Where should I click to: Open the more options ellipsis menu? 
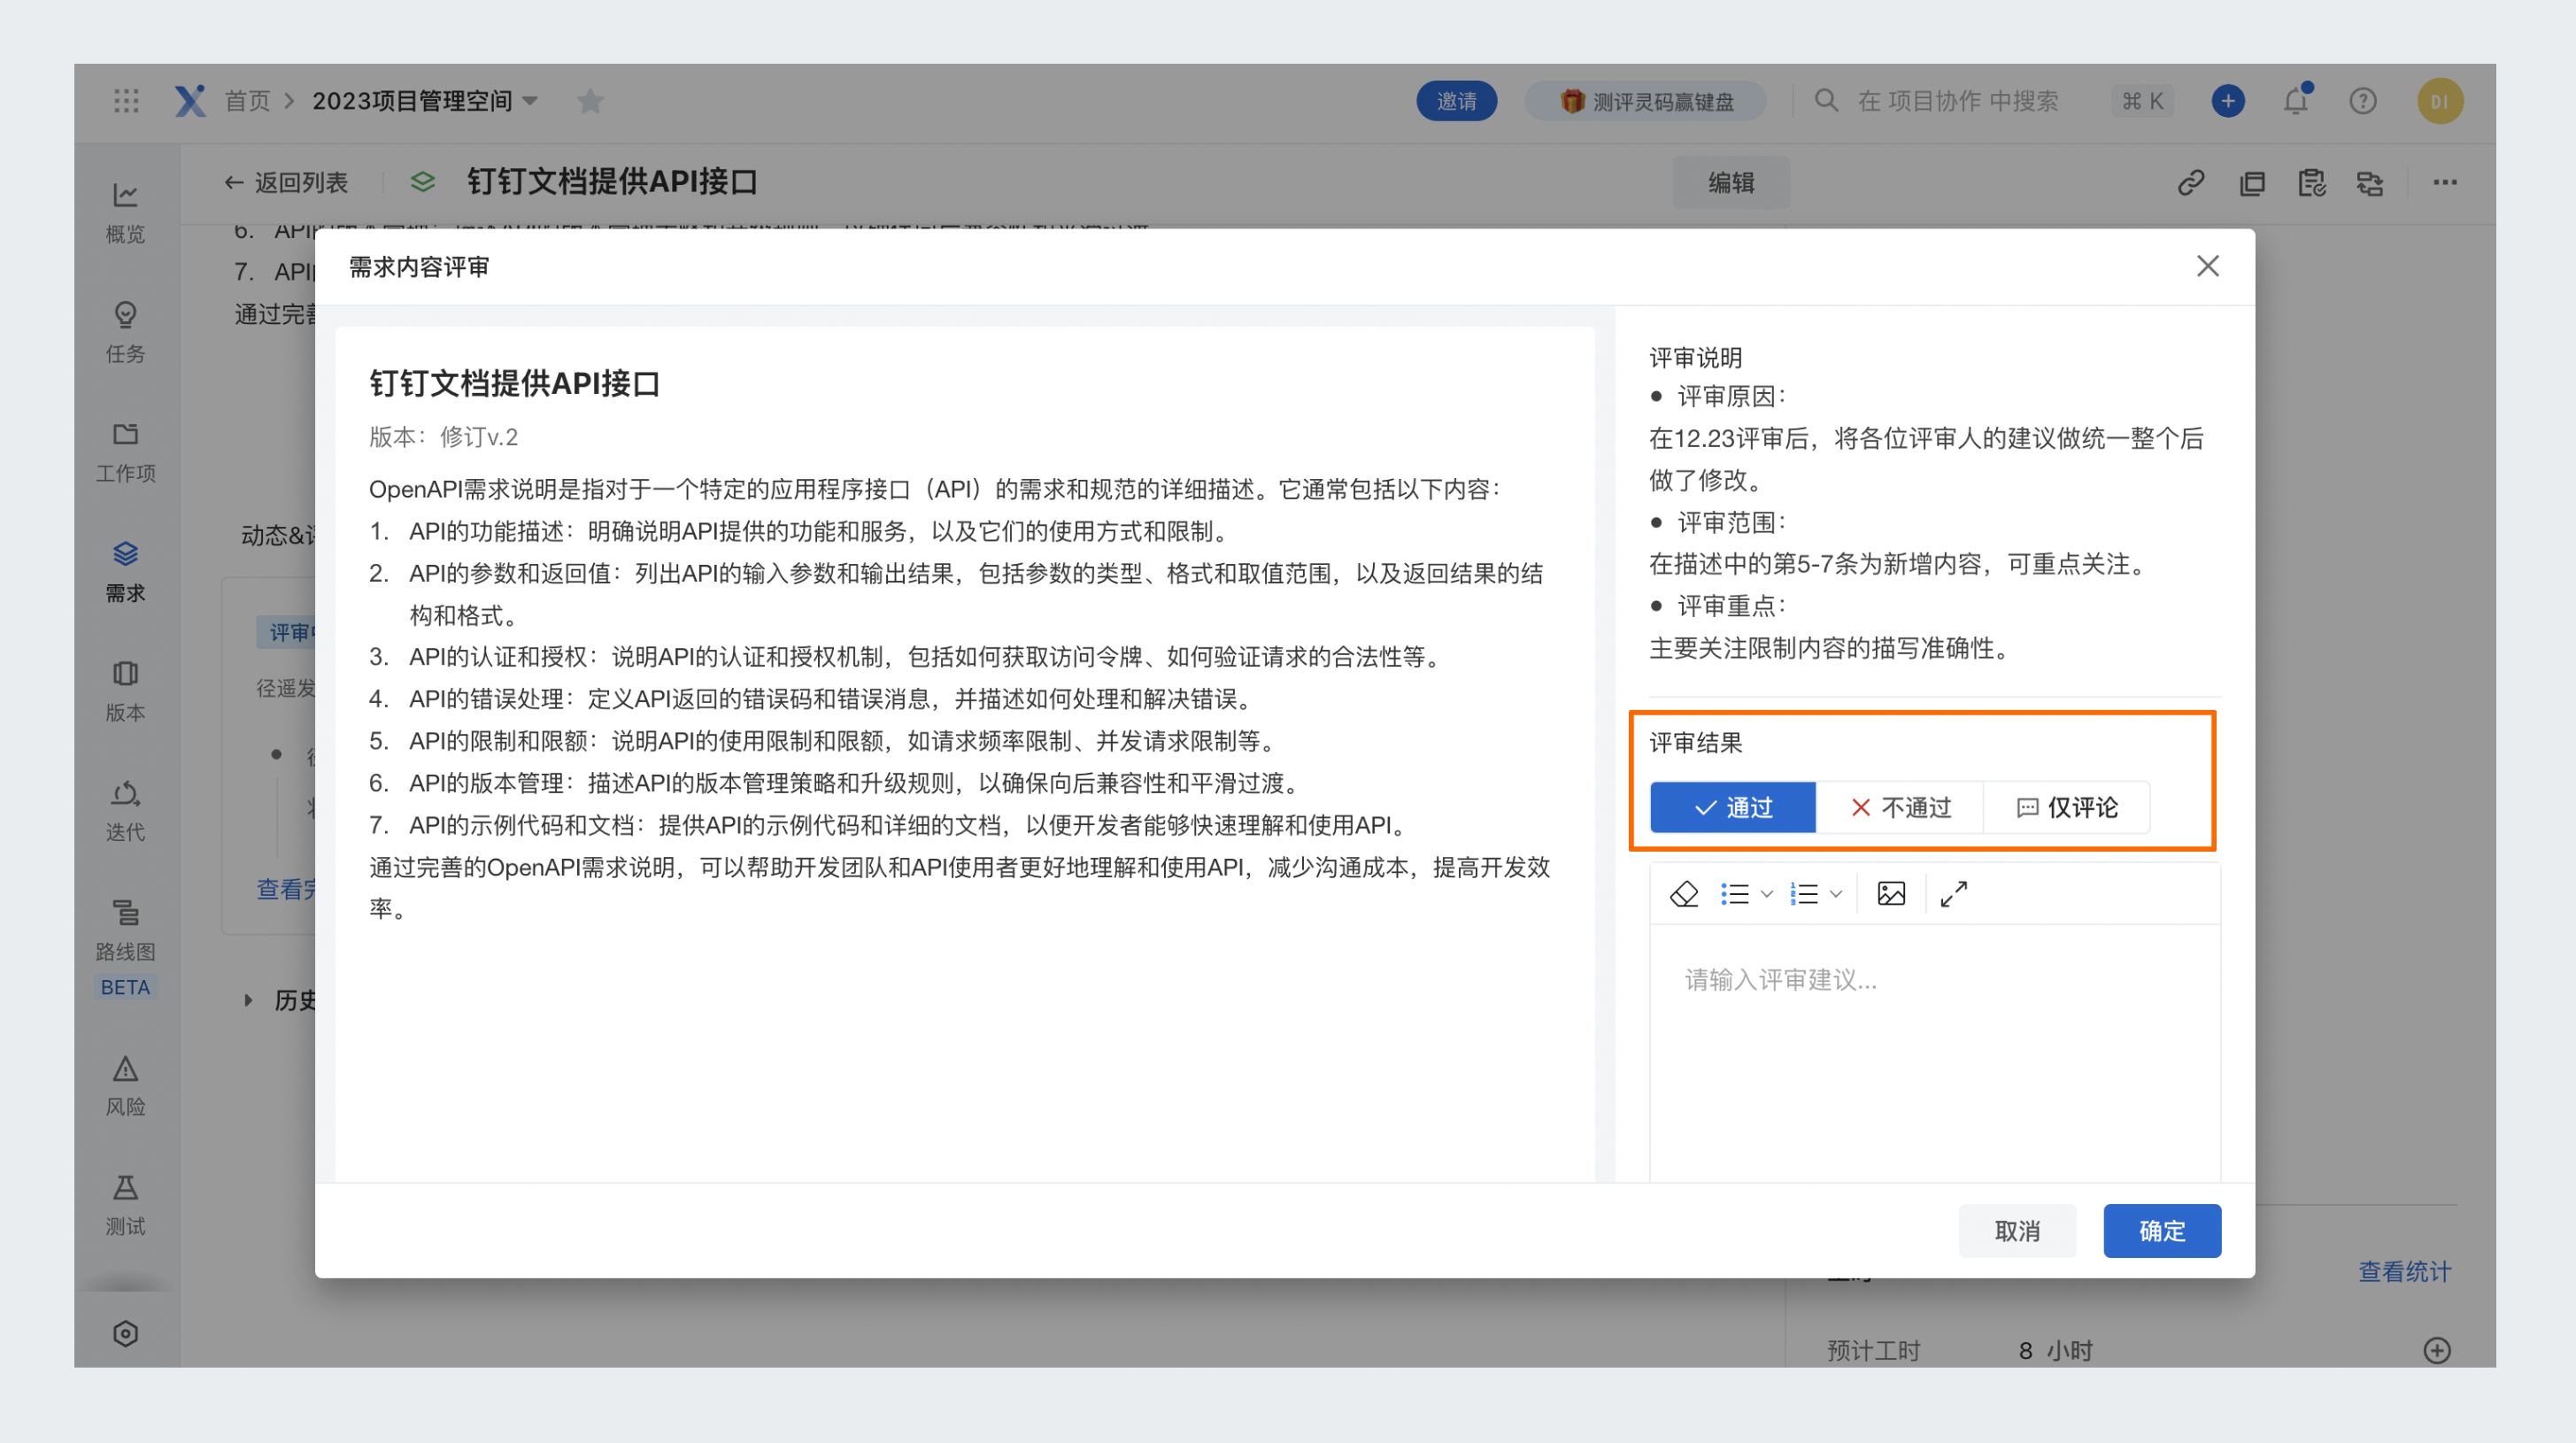[x=2445, y=183]
